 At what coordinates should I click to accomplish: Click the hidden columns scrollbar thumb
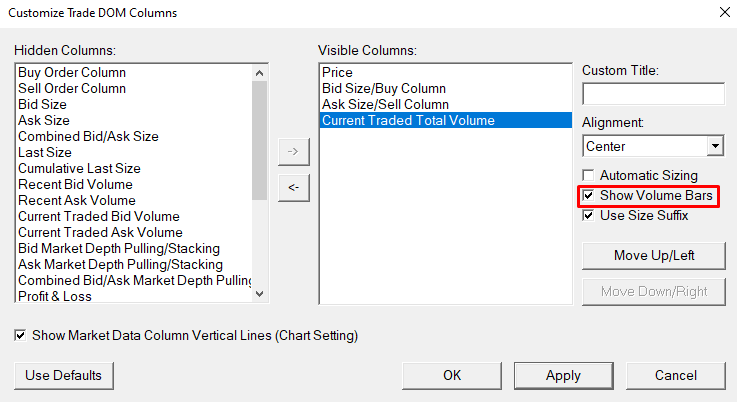click(260, 140)
